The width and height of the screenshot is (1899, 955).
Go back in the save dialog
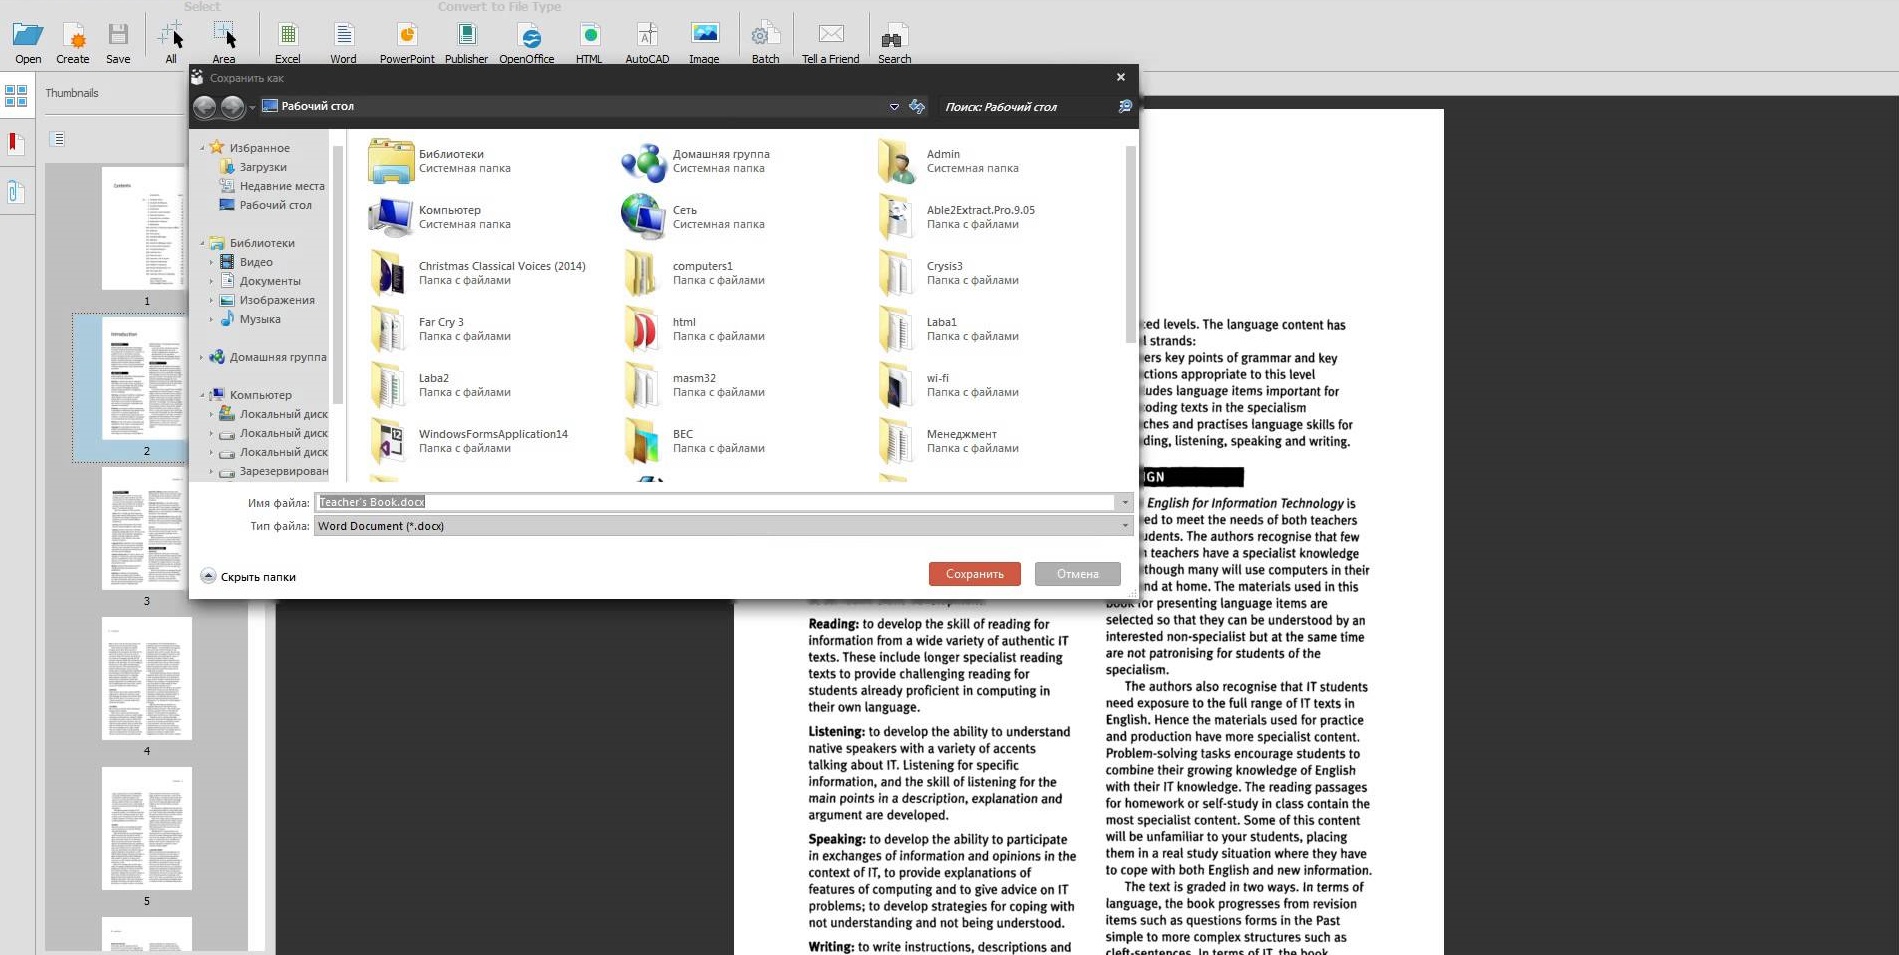click(x=205, y=107)
